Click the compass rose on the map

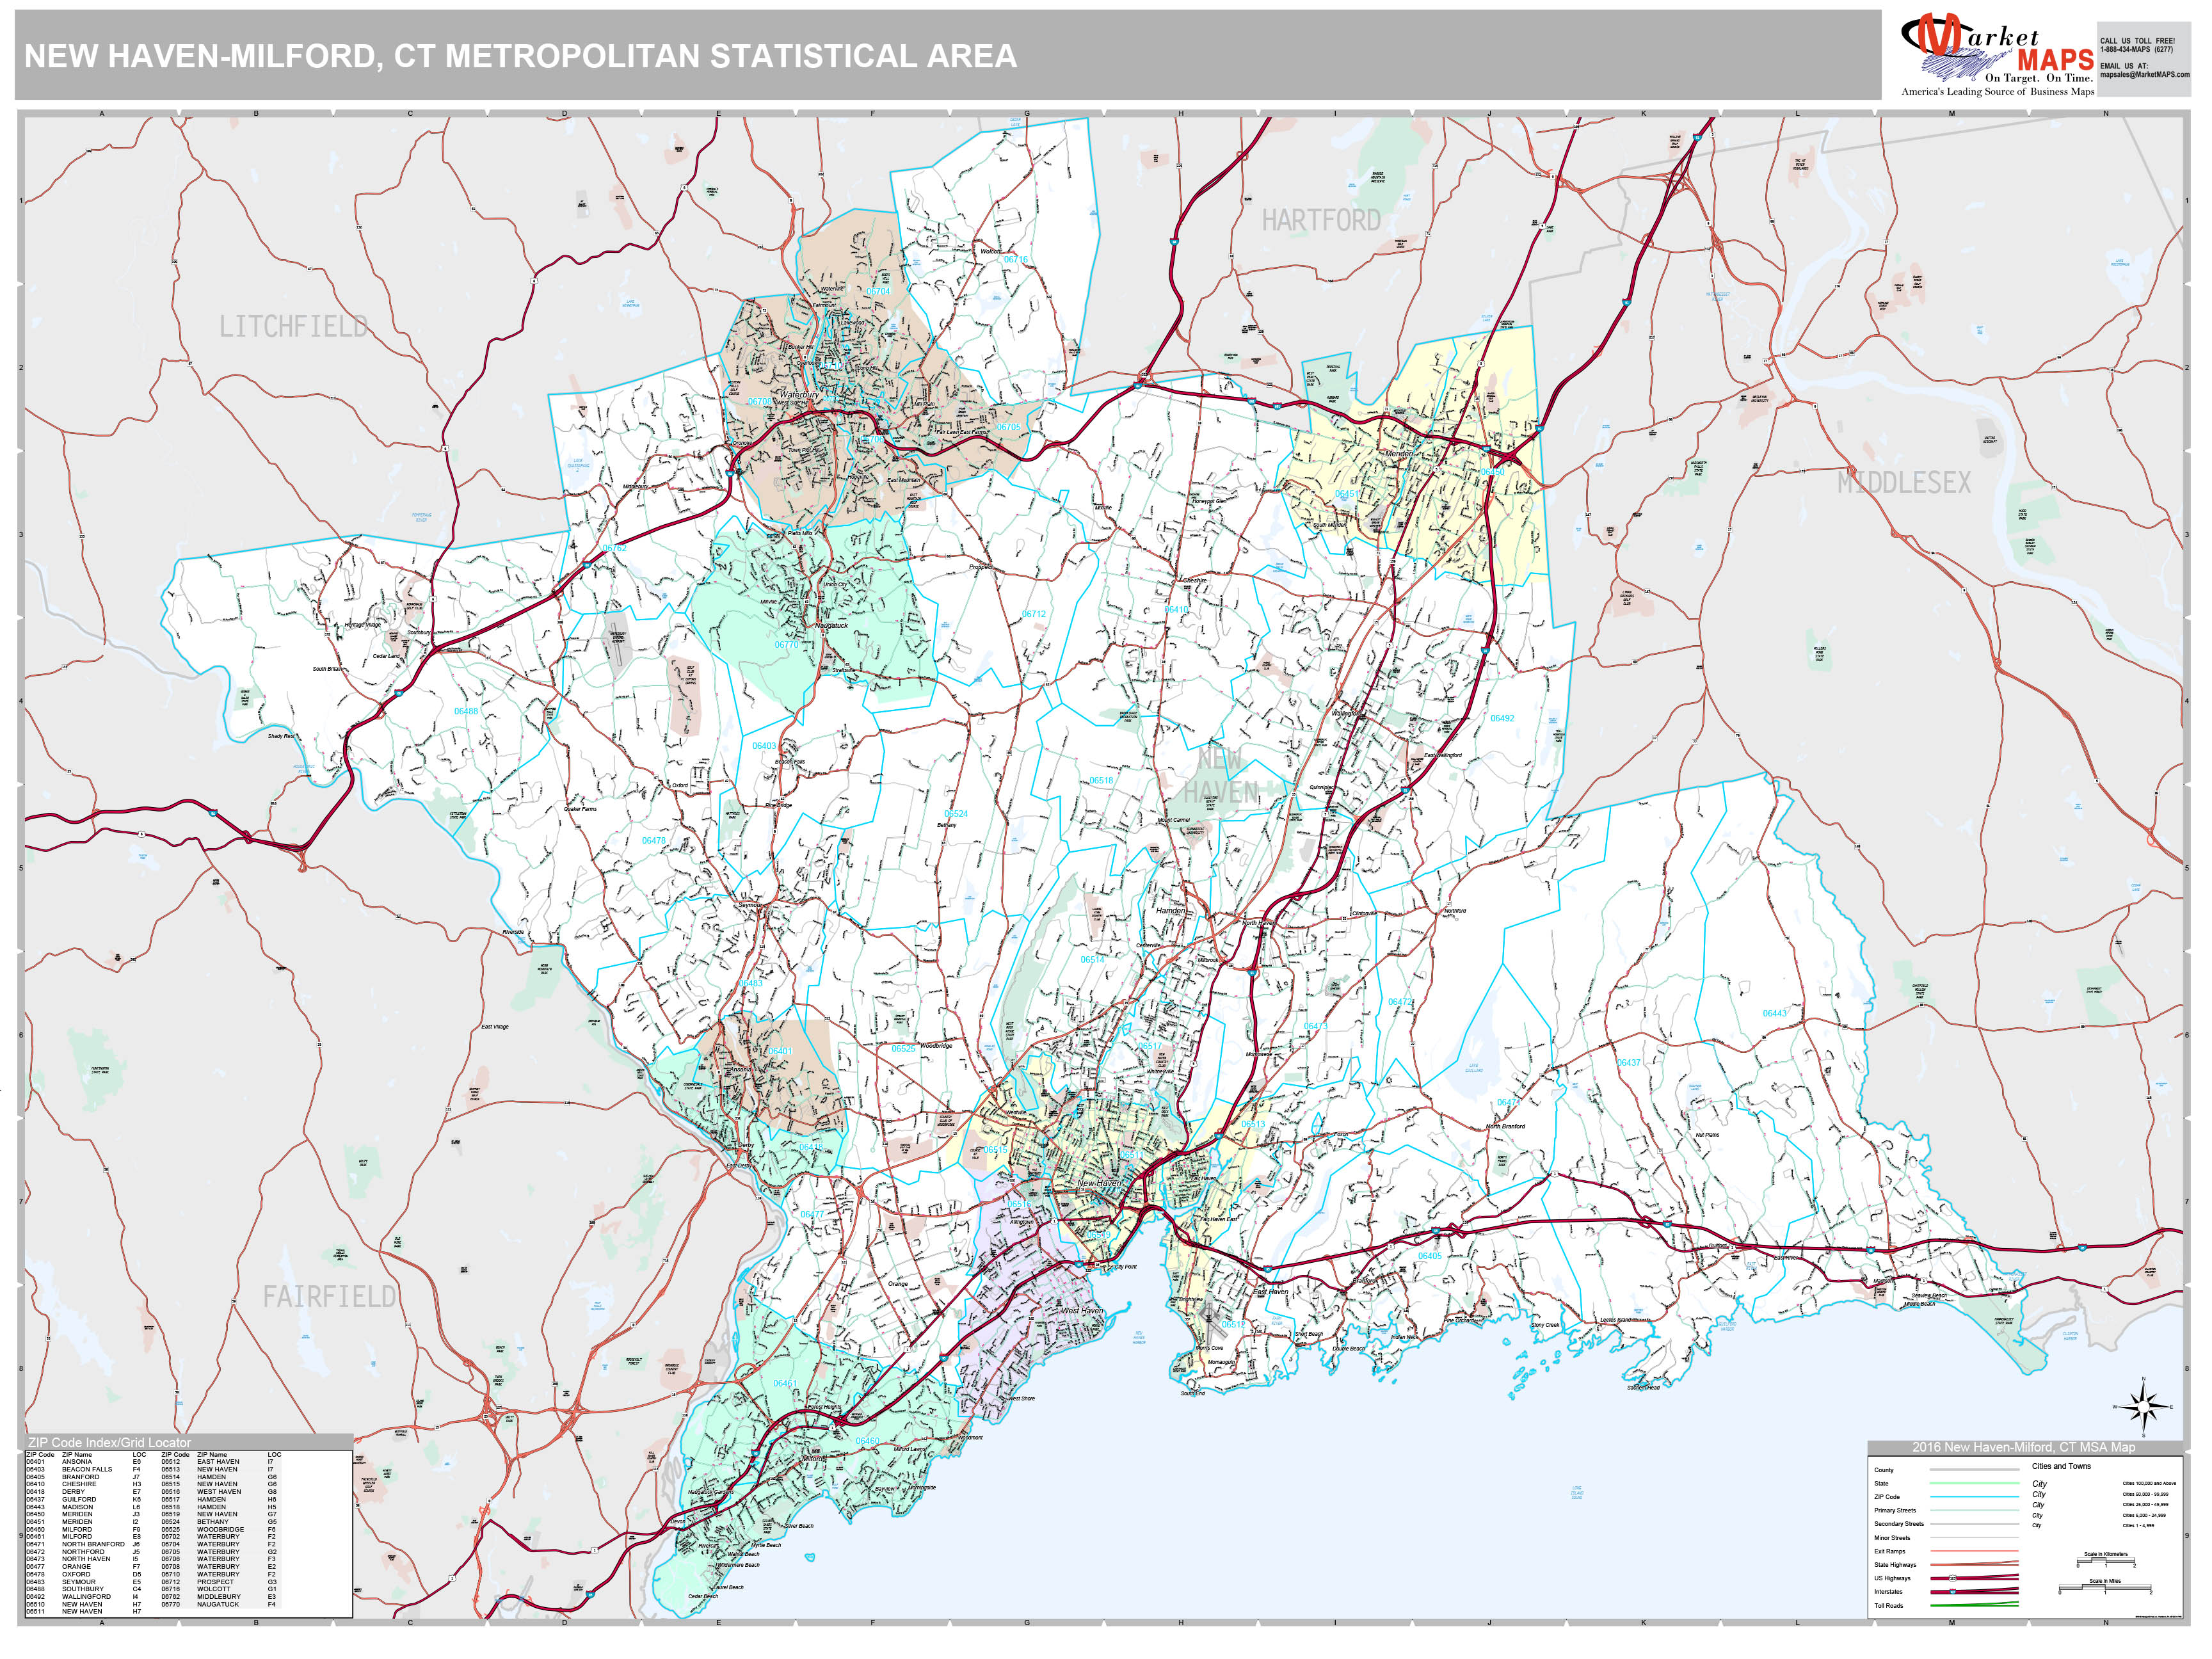2142,1407
